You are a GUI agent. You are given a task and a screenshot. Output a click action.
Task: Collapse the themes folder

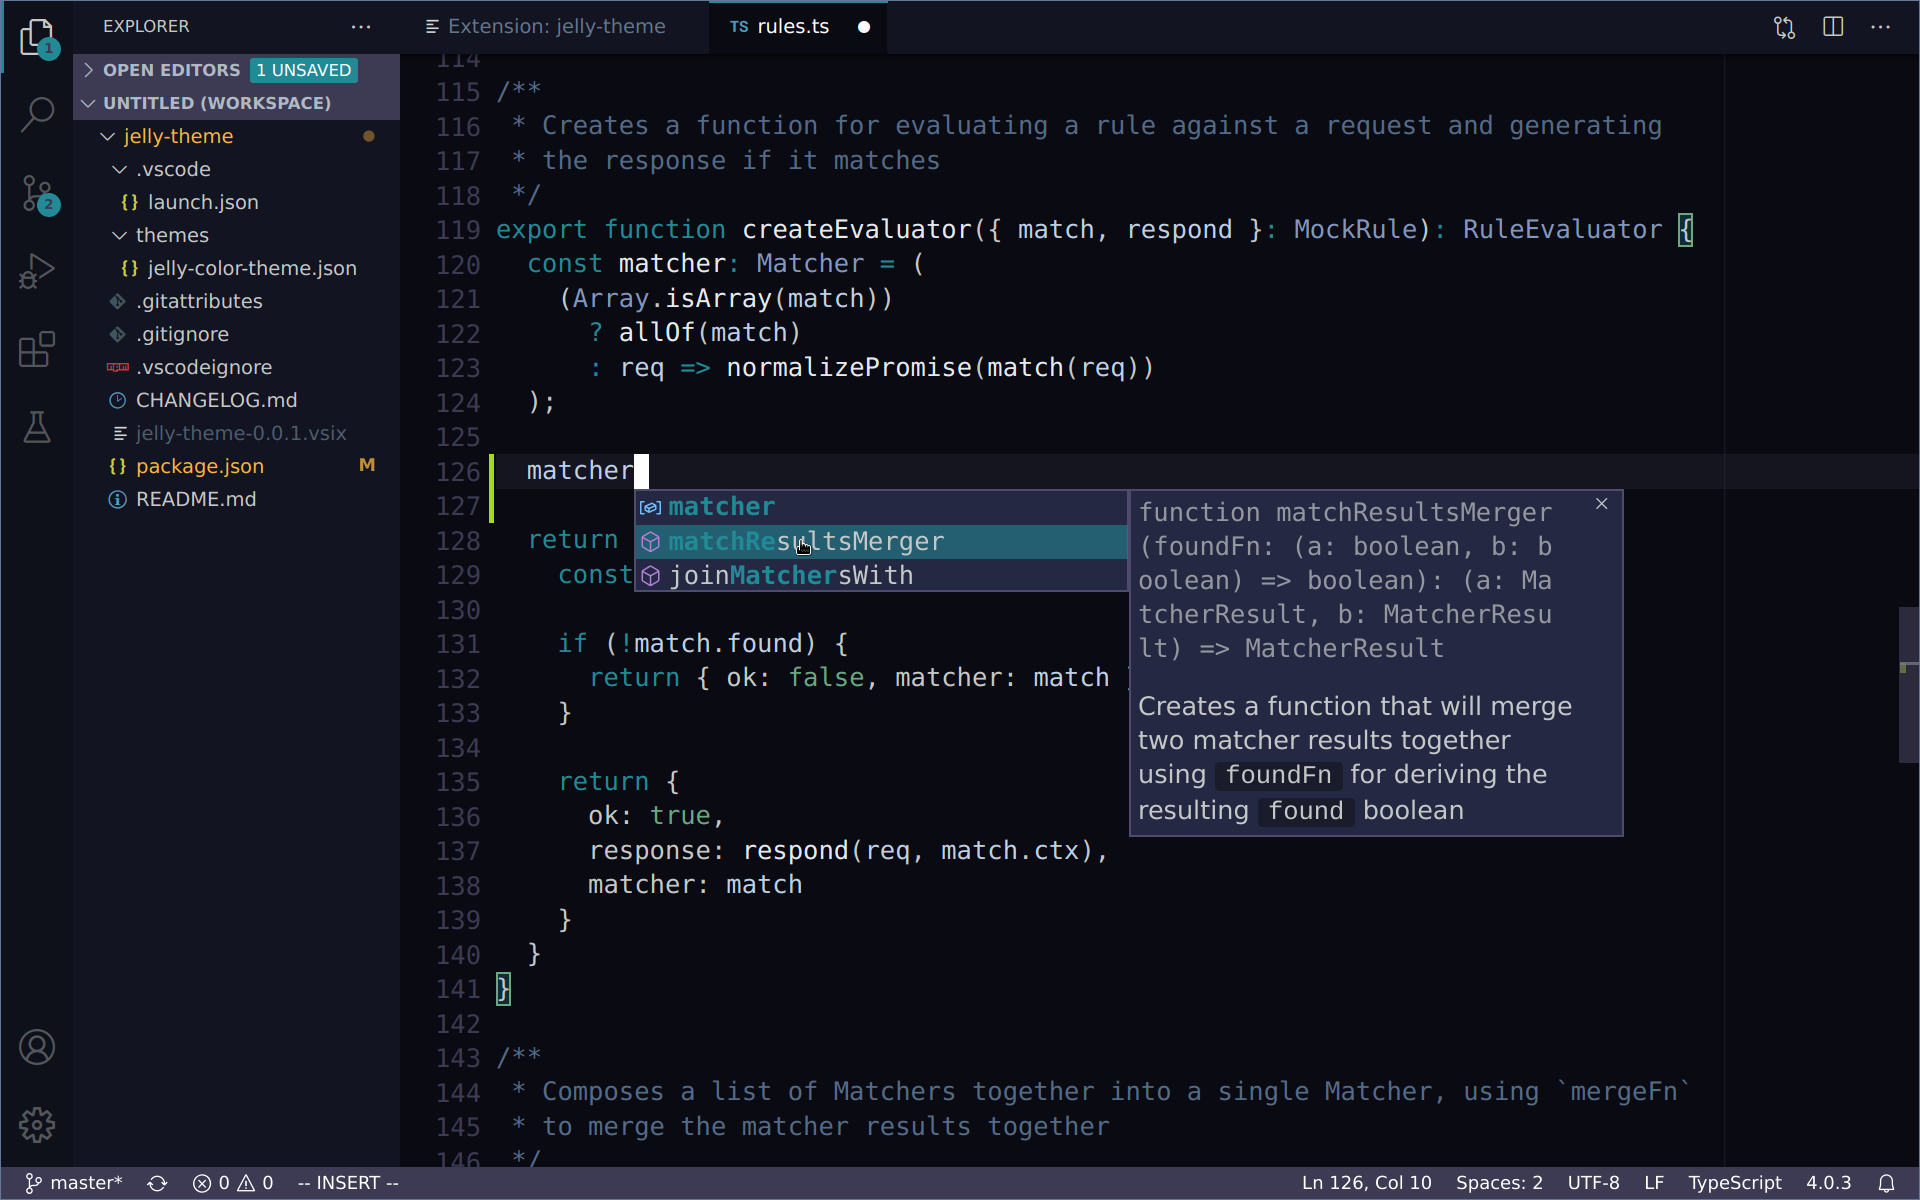[x=236, y=235]
